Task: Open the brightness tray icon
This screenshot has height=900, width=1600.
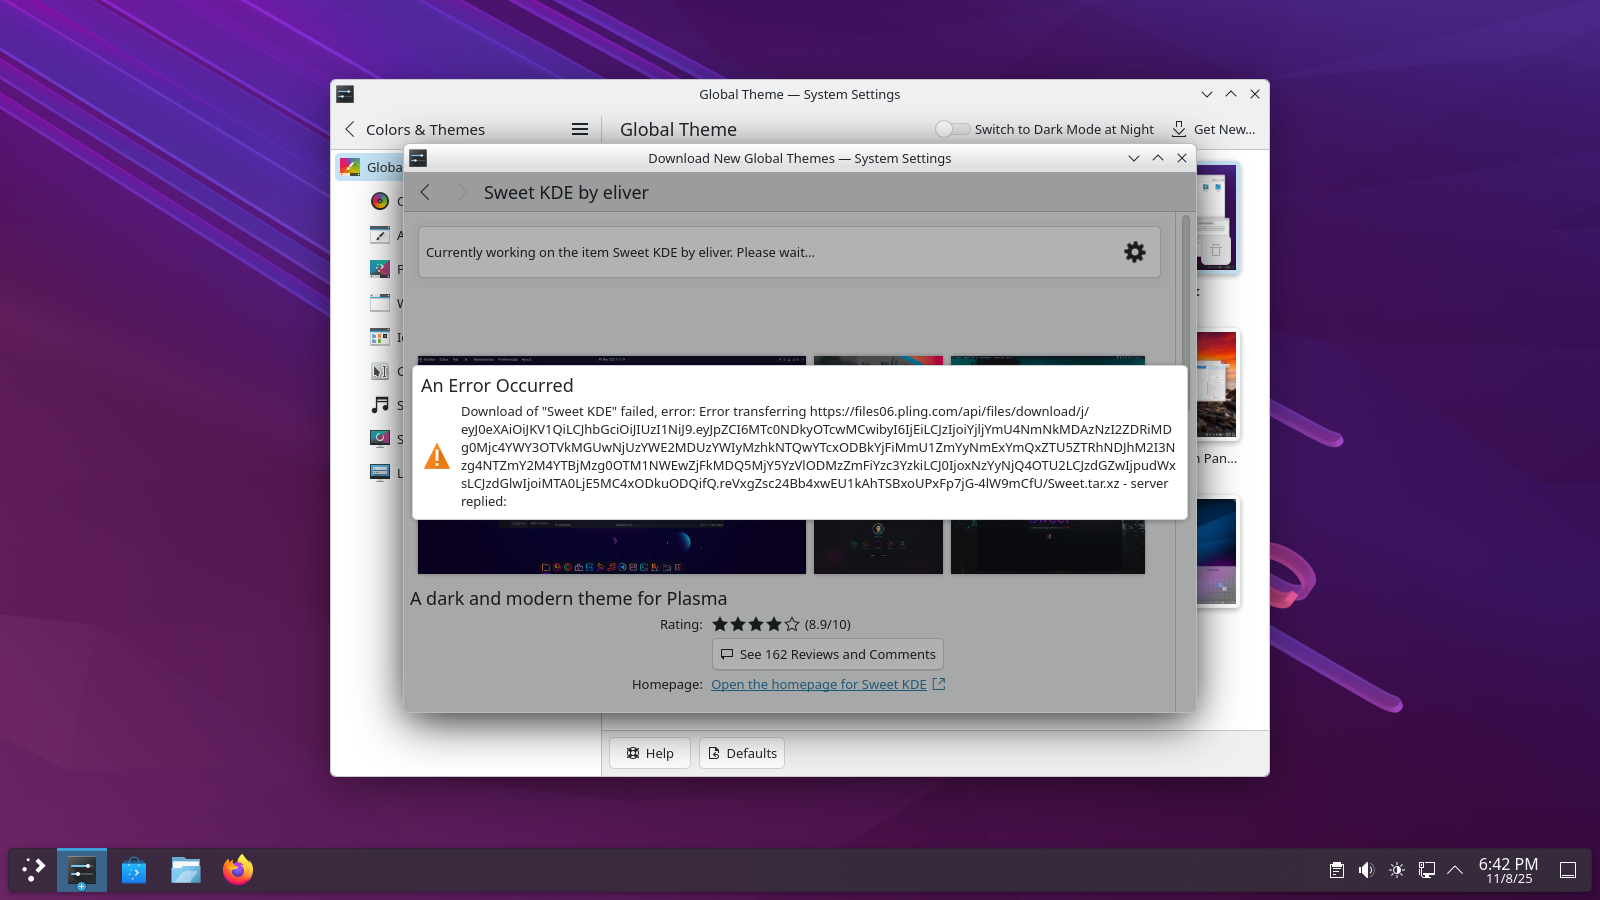Action: (1397, 870)
